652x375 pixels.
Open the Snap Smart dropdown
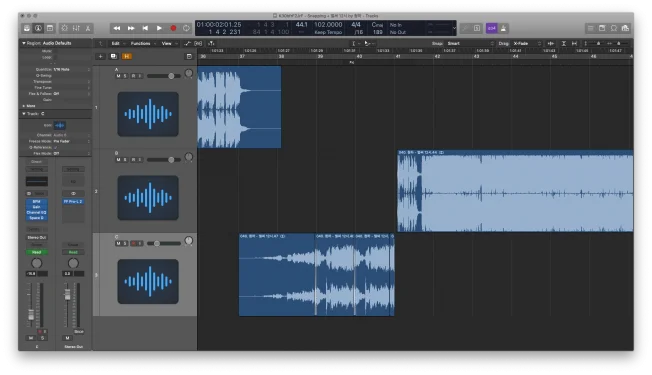pos(471,43)
